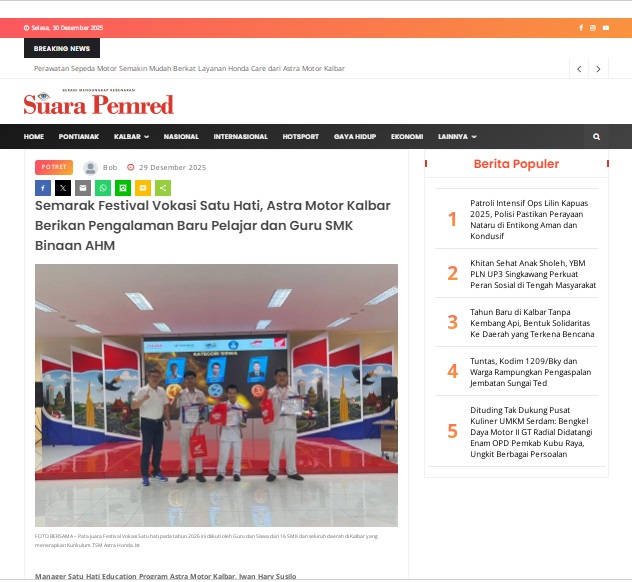Viewport: 632px width, 582px height.
Task: Open YouTube channel from top bar
Action: coord(605,28)
